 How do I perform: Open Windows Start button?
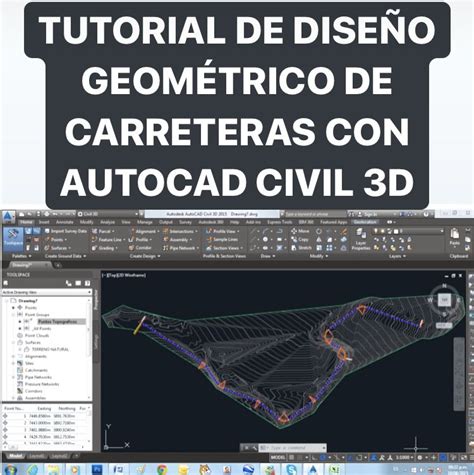(11, 470)
